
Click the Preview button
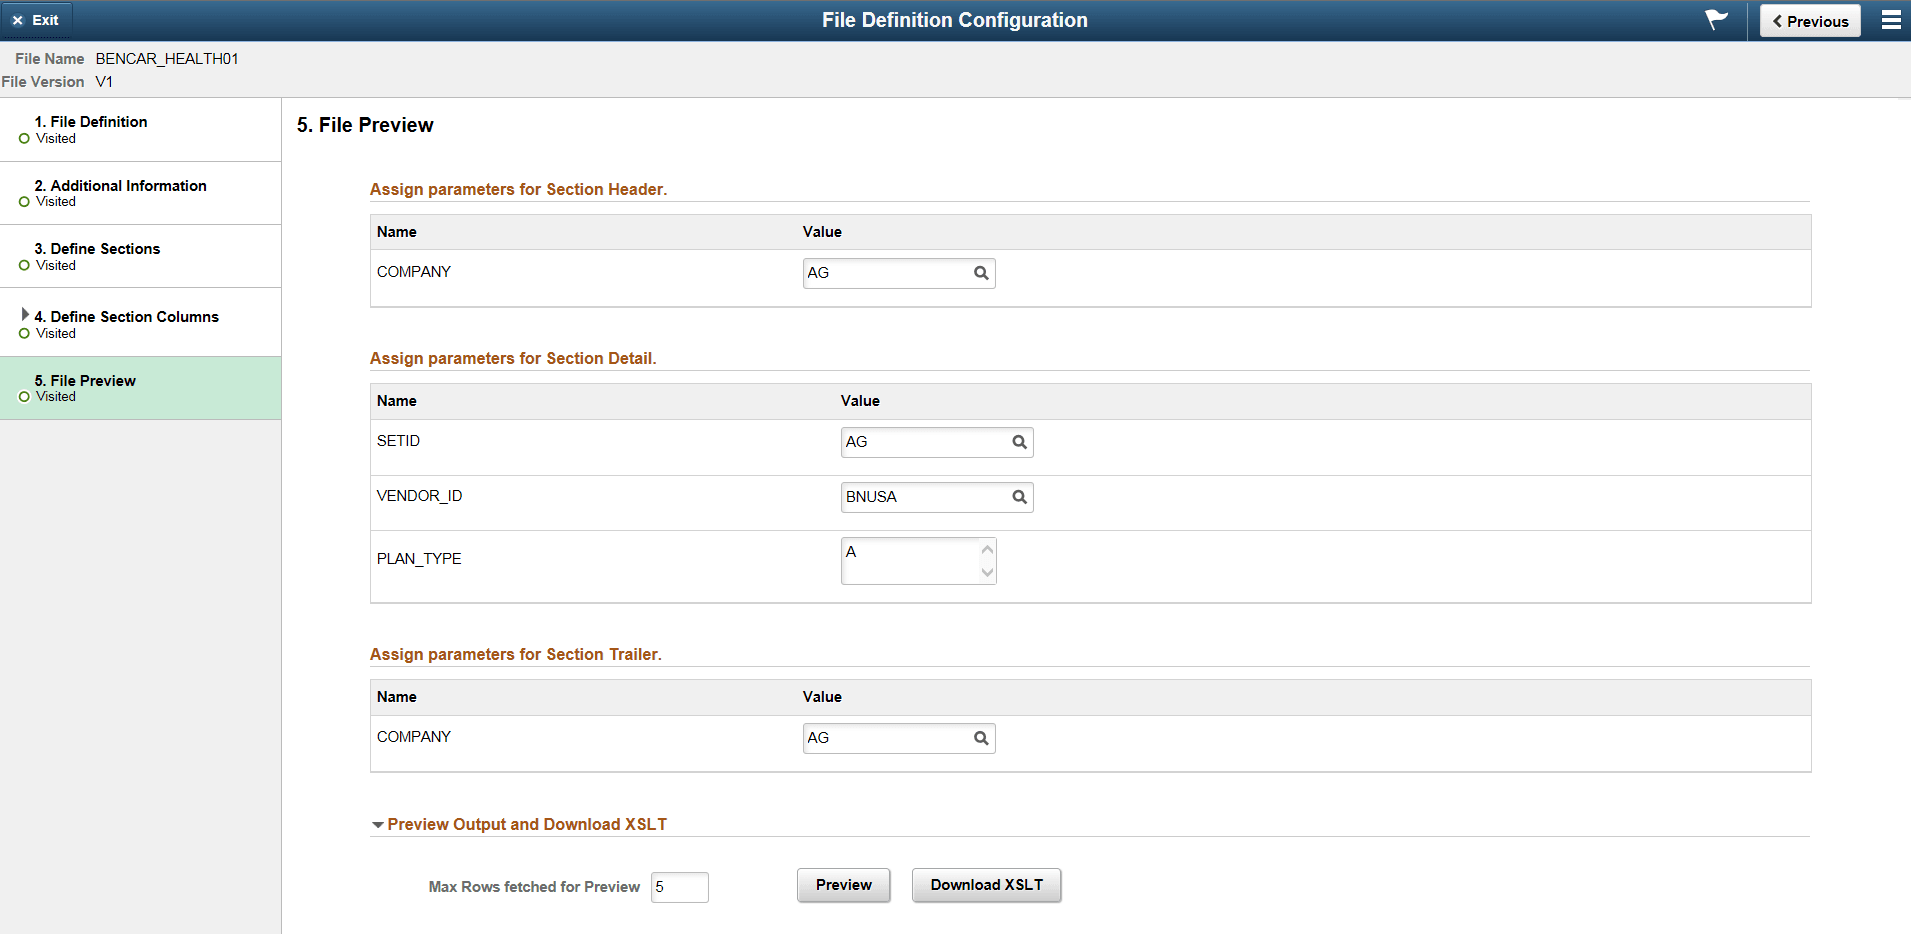click(842, 885)
